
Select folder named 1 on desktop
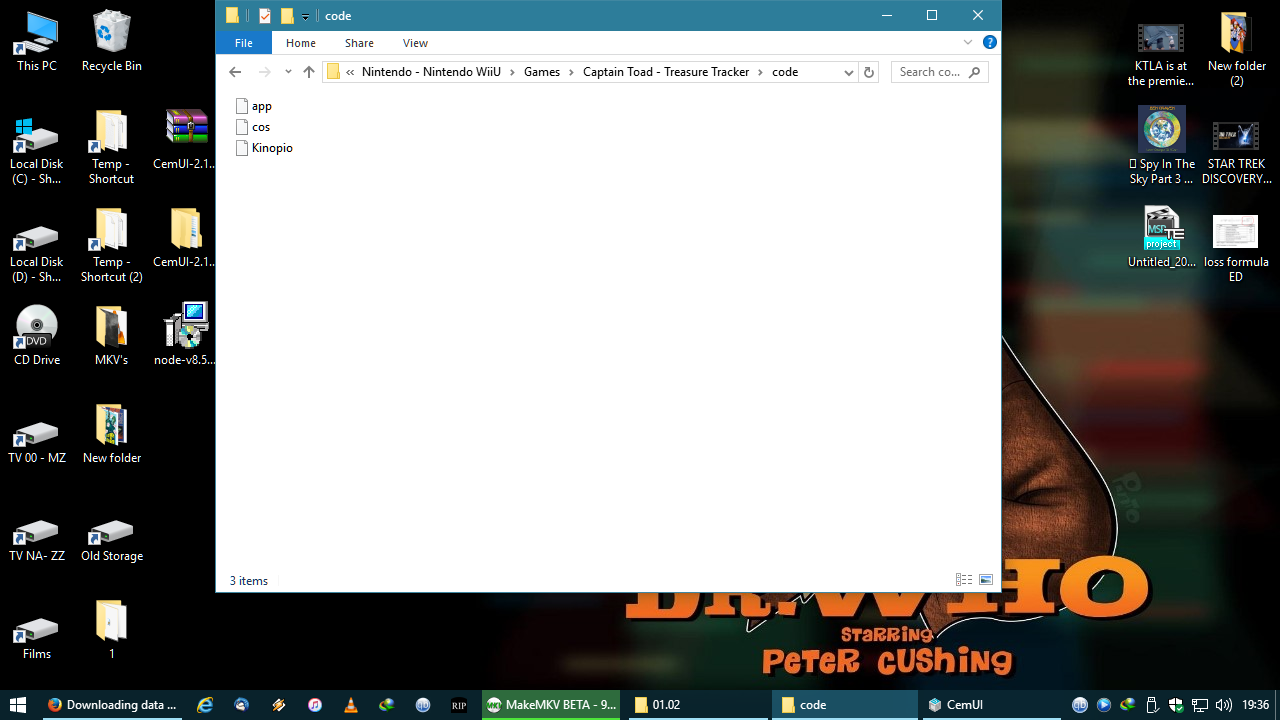[111, 630]
